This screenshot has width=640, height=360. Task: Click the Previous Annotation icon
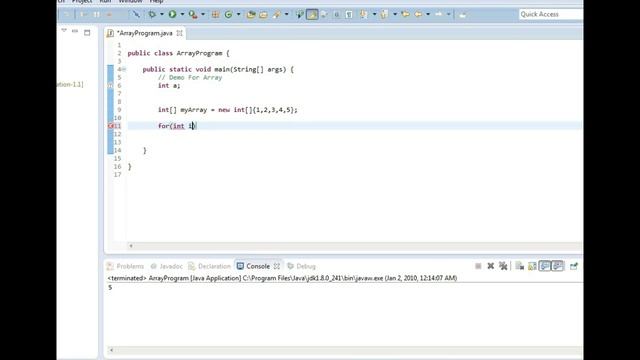tap(384, 14)
